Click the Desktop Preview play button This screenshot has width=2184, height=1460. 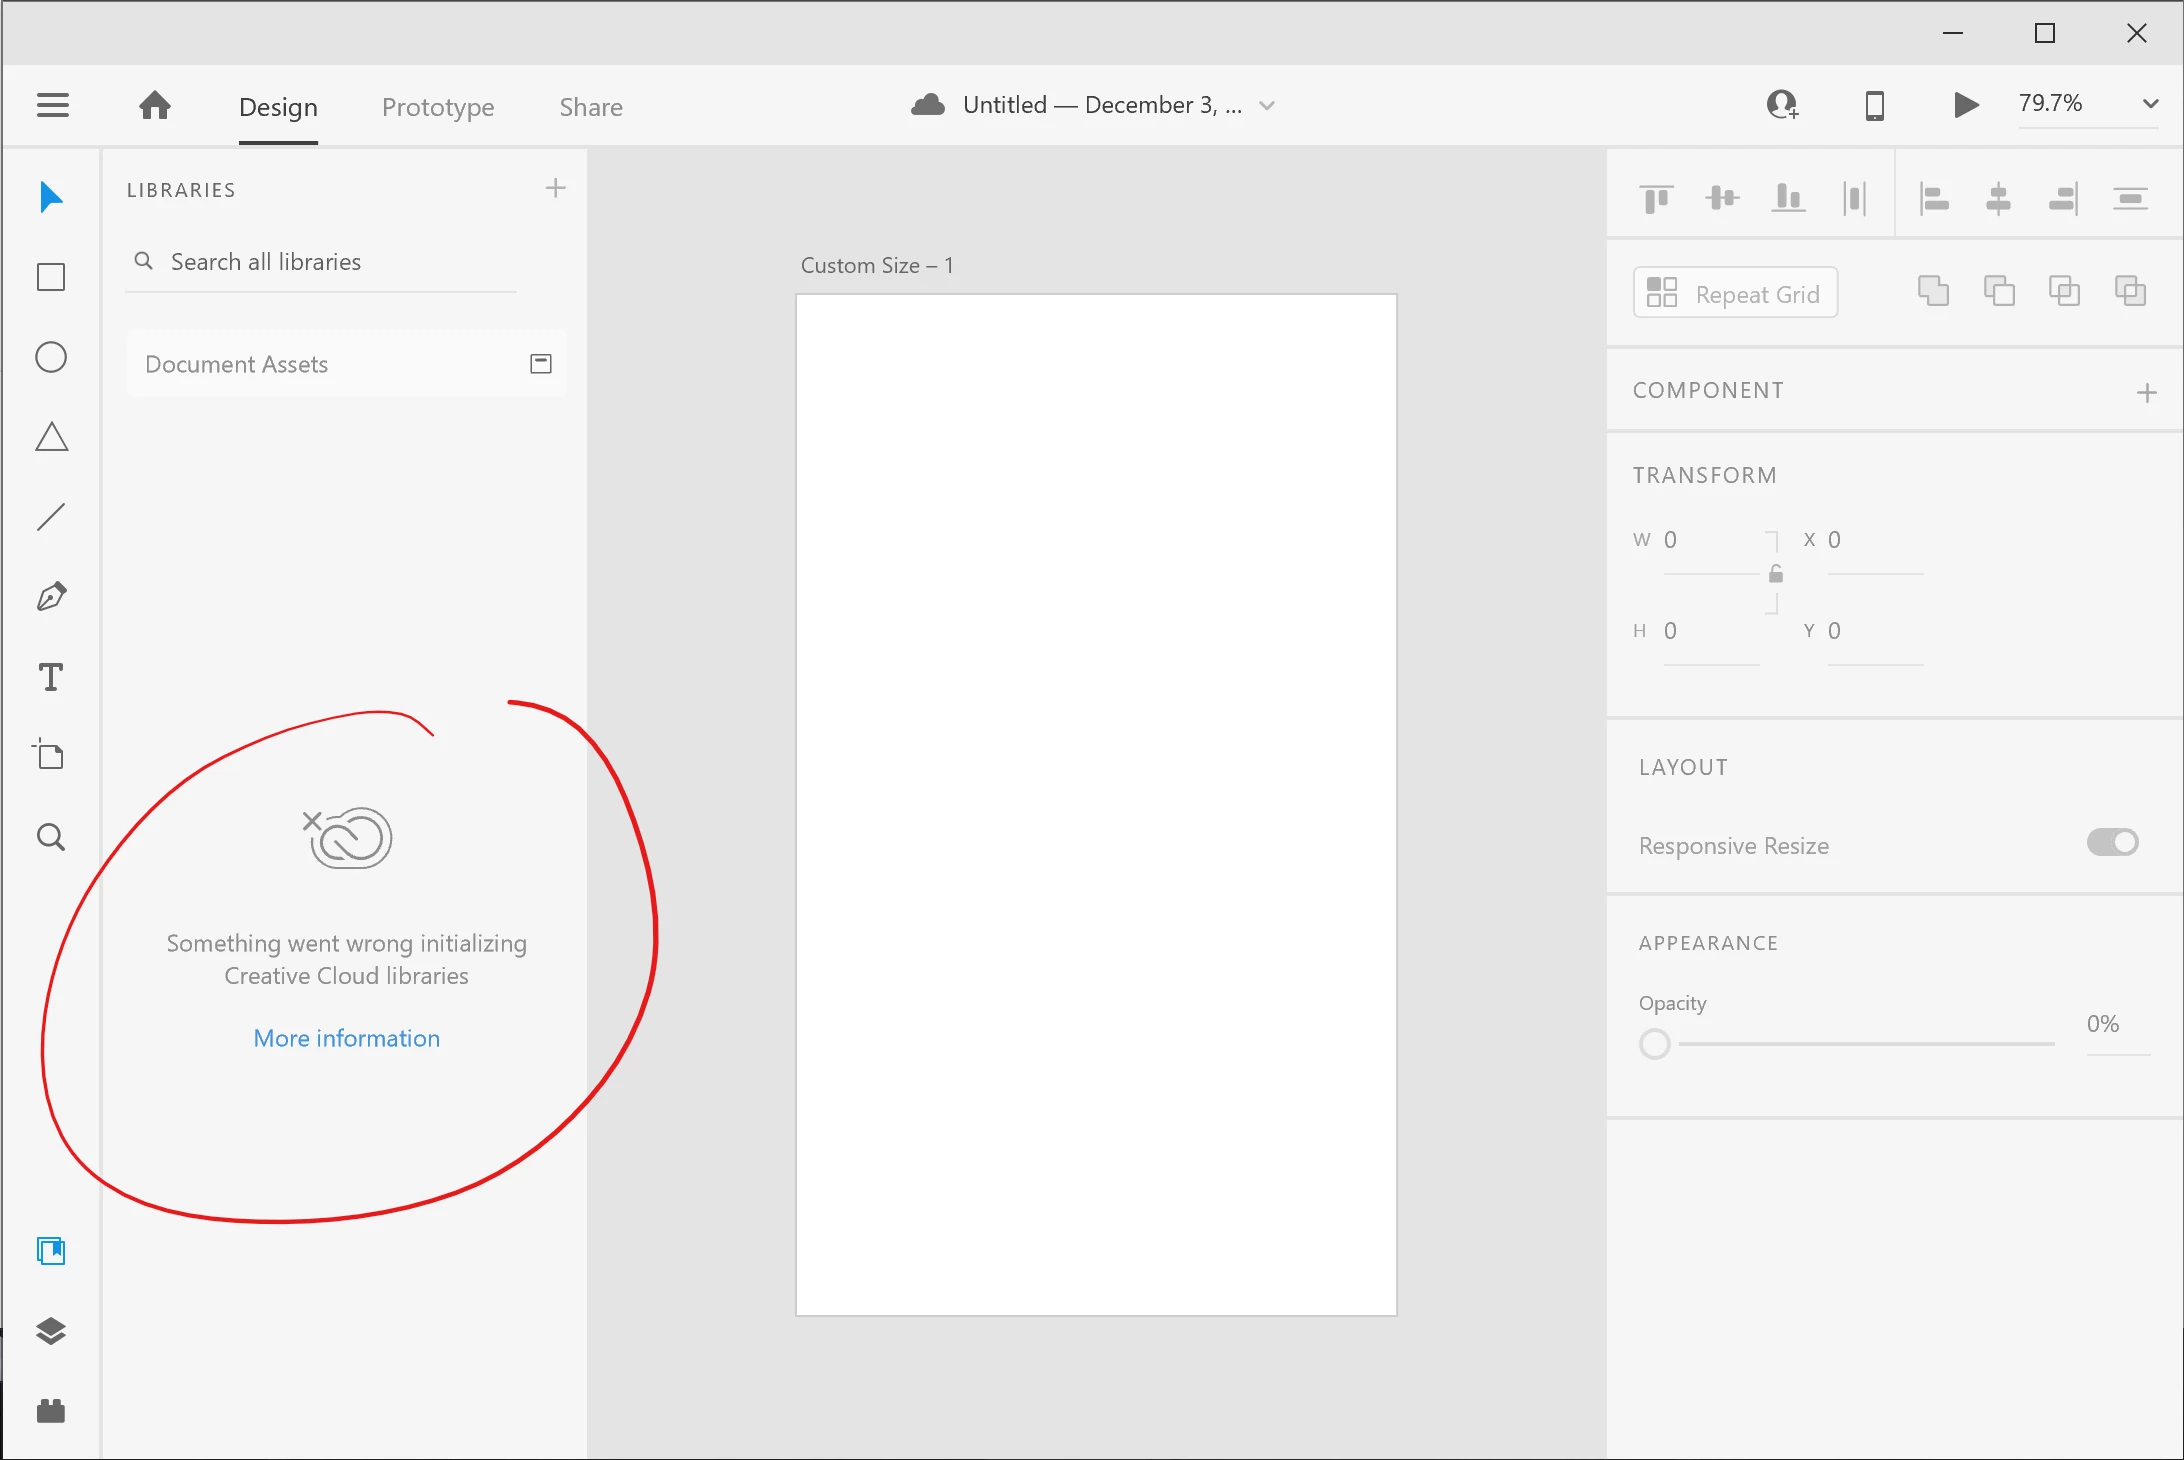point(1965,105)
